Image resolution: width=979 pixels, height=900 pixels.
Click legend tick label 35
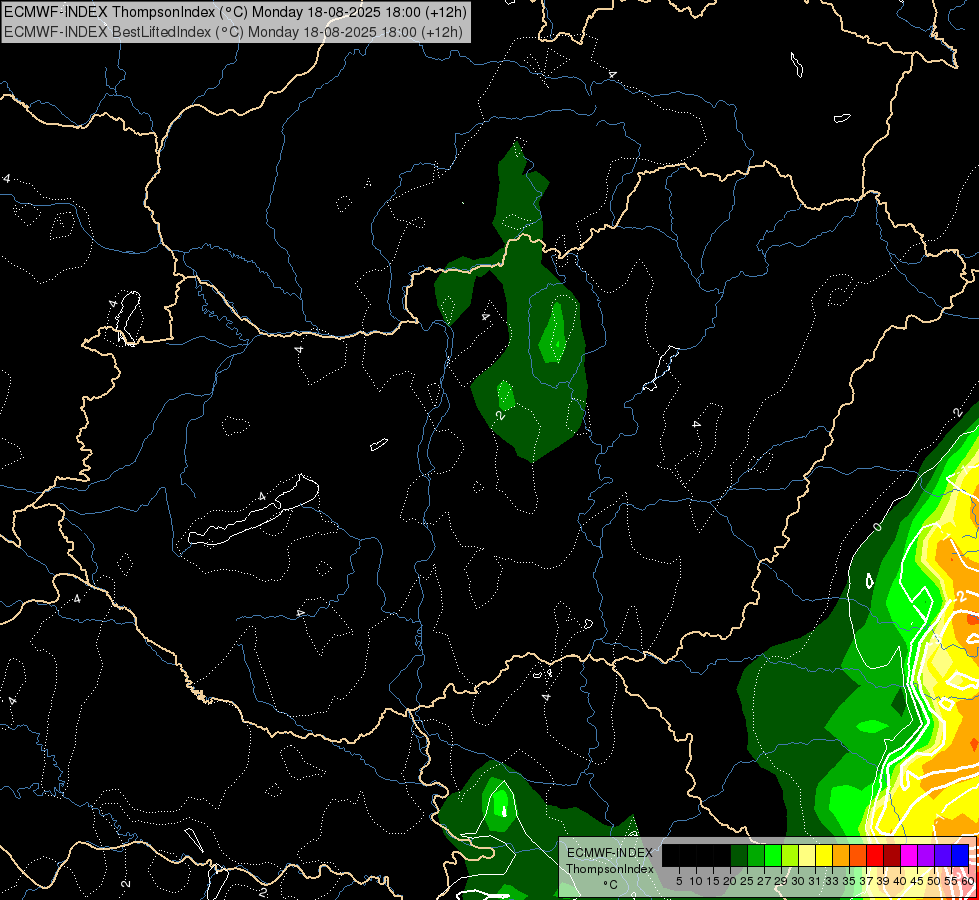pyautogui.click(x=849, y=881)
